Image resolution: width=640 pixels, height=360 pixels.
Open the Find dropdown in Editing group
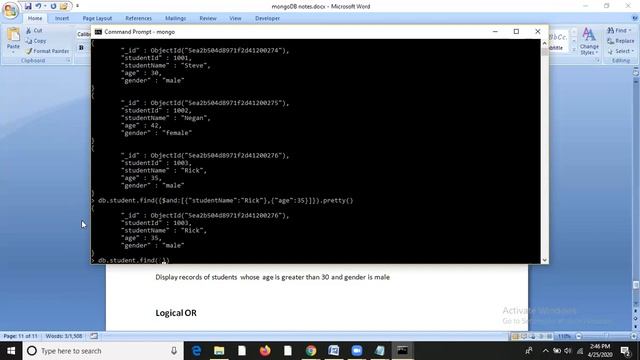(619, 31)
